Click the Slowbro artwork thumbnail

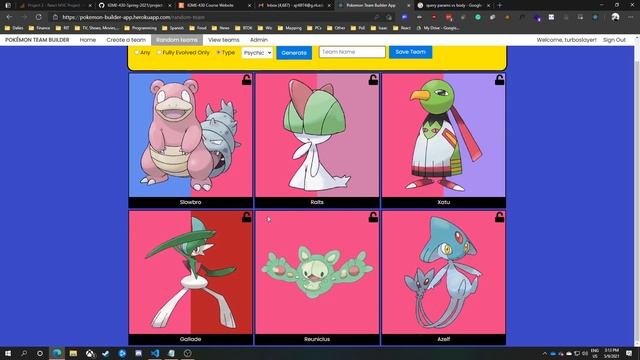[x=190, y=135]
